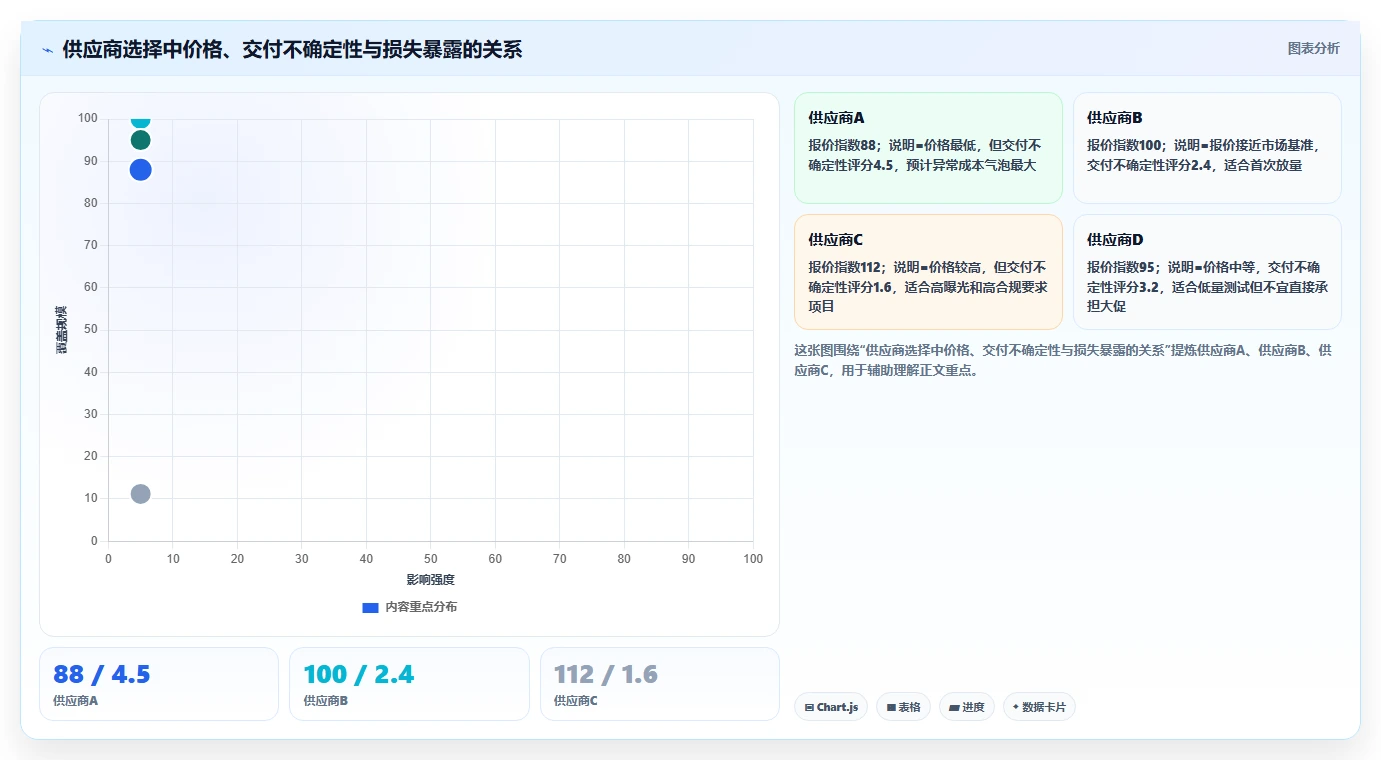This screenshot has width=1381, height=760.
Task: Select the dark green bubble at value 95
Action: click(140, 140)
